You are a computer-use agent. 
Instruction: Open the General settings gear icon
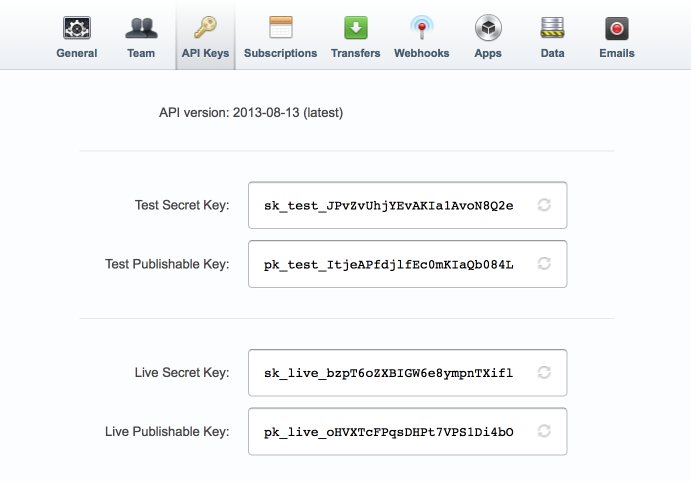(76, 28)
